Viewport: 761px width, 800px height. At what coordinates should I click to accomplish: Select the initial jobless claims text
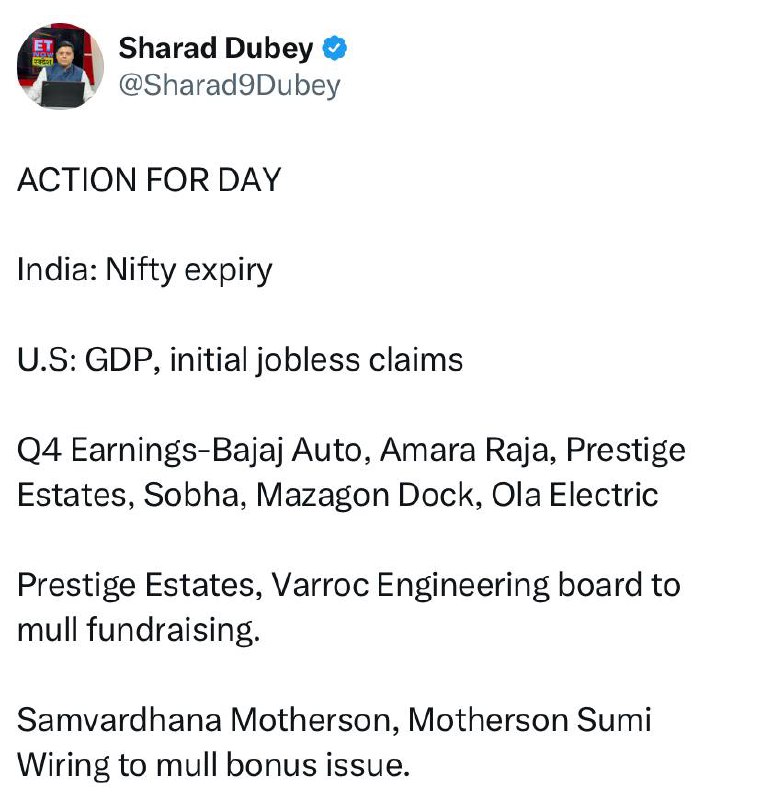pyautogui.click(x=316, y=360)
